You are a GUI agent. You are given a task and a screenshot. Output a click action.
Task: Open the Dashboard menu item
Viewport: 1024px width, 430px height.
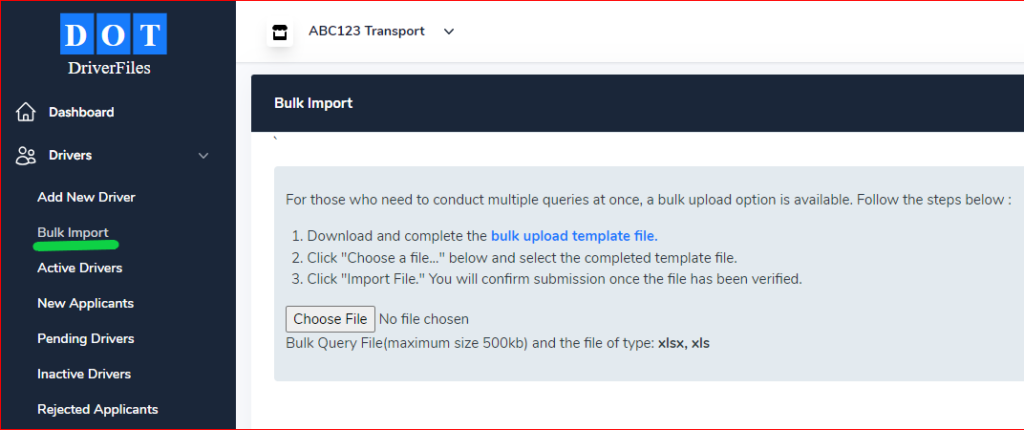tap(81, 112)
